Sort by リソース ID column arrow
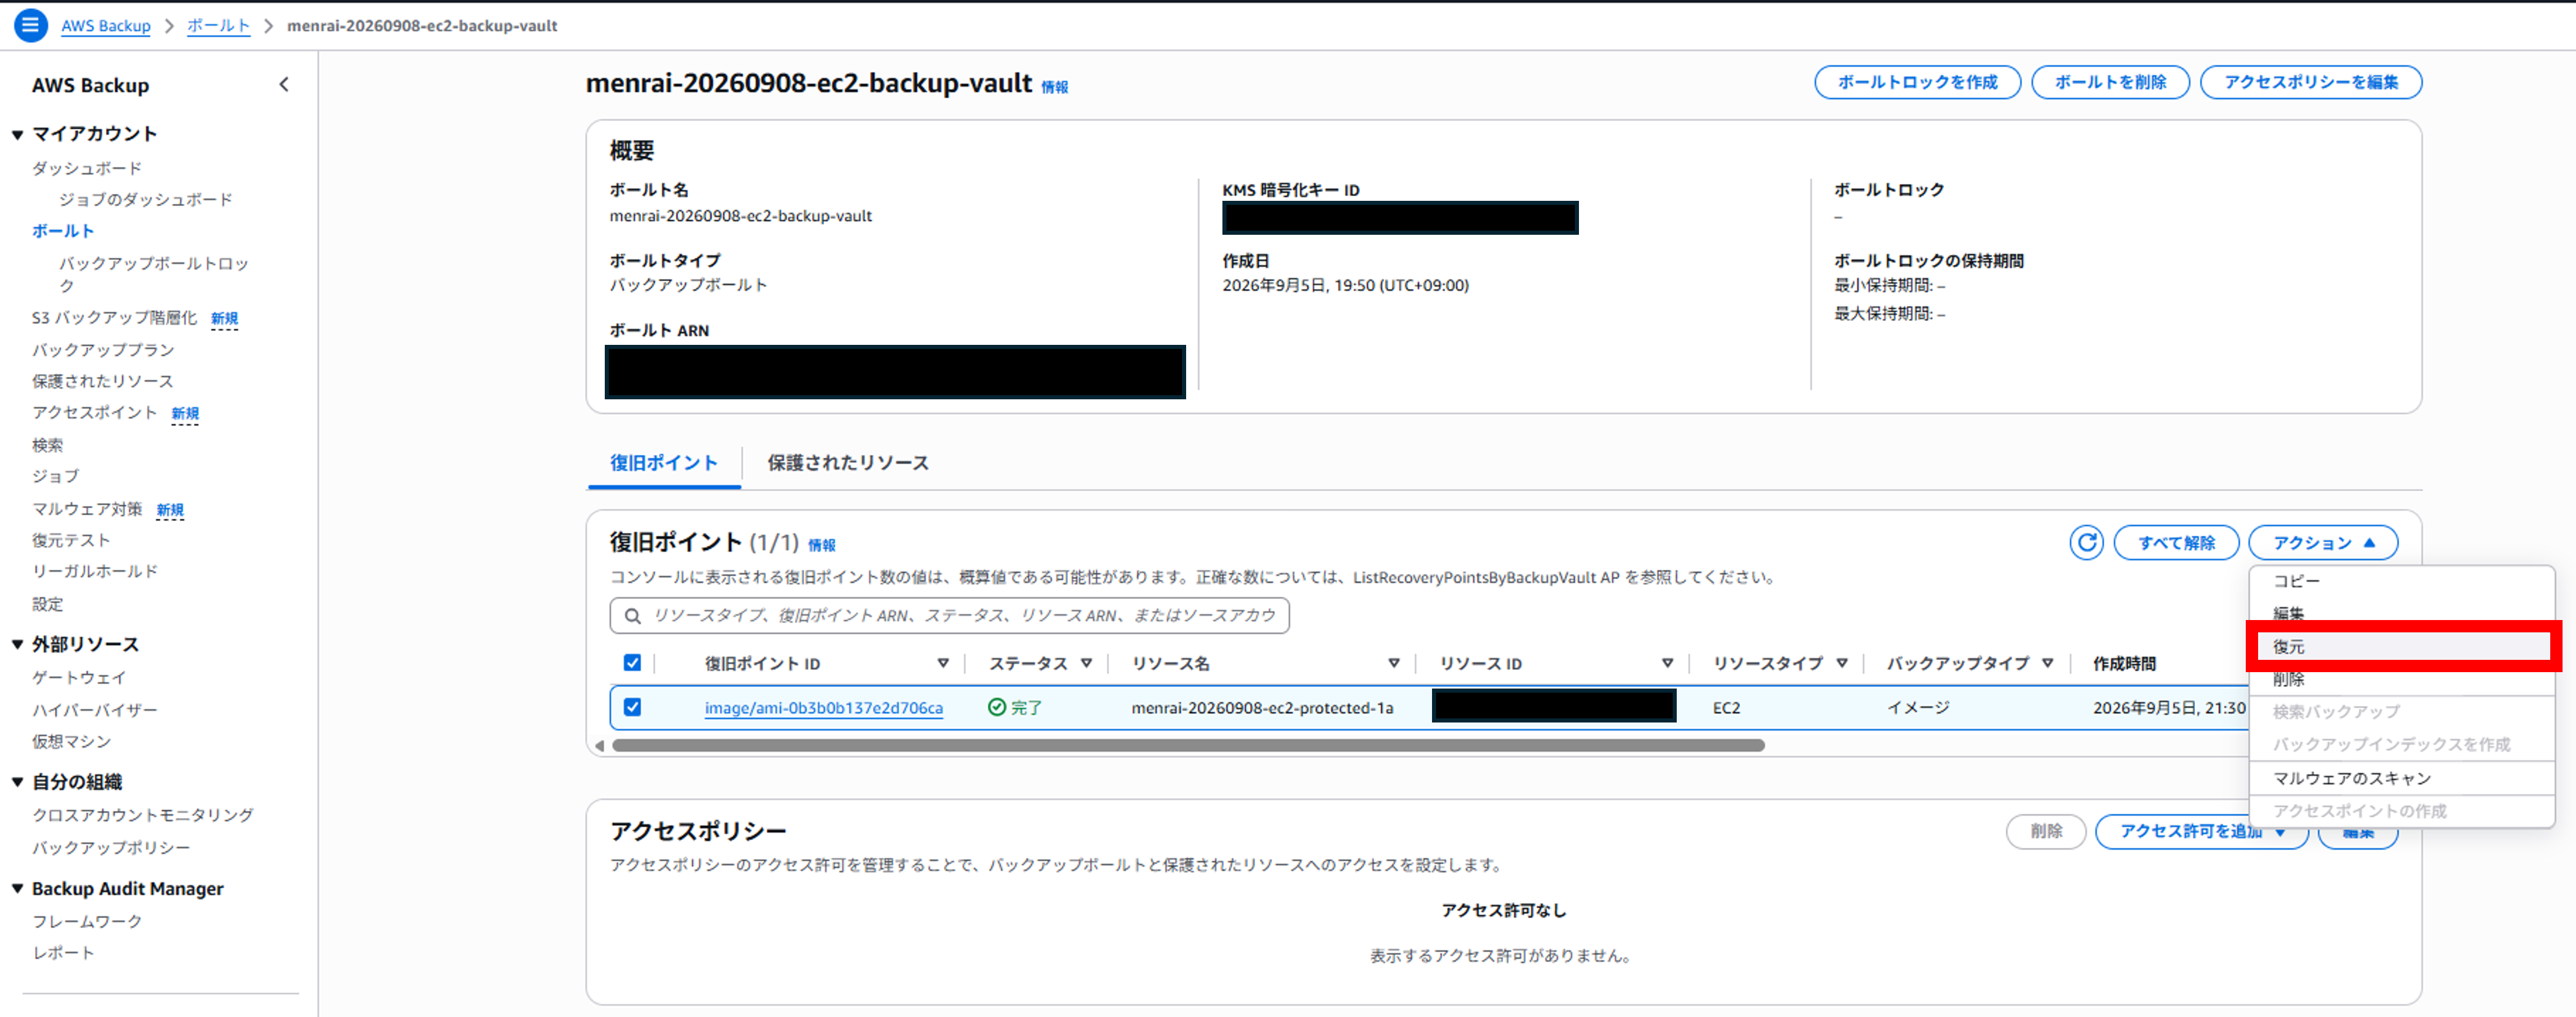This screenshot has width=2576, height=1017. 1667,663
